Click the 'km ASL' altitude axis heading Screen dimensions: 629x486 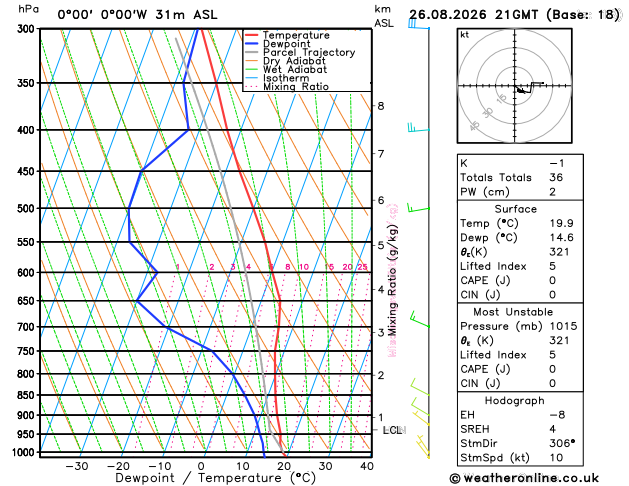click(x=384, y=16)
